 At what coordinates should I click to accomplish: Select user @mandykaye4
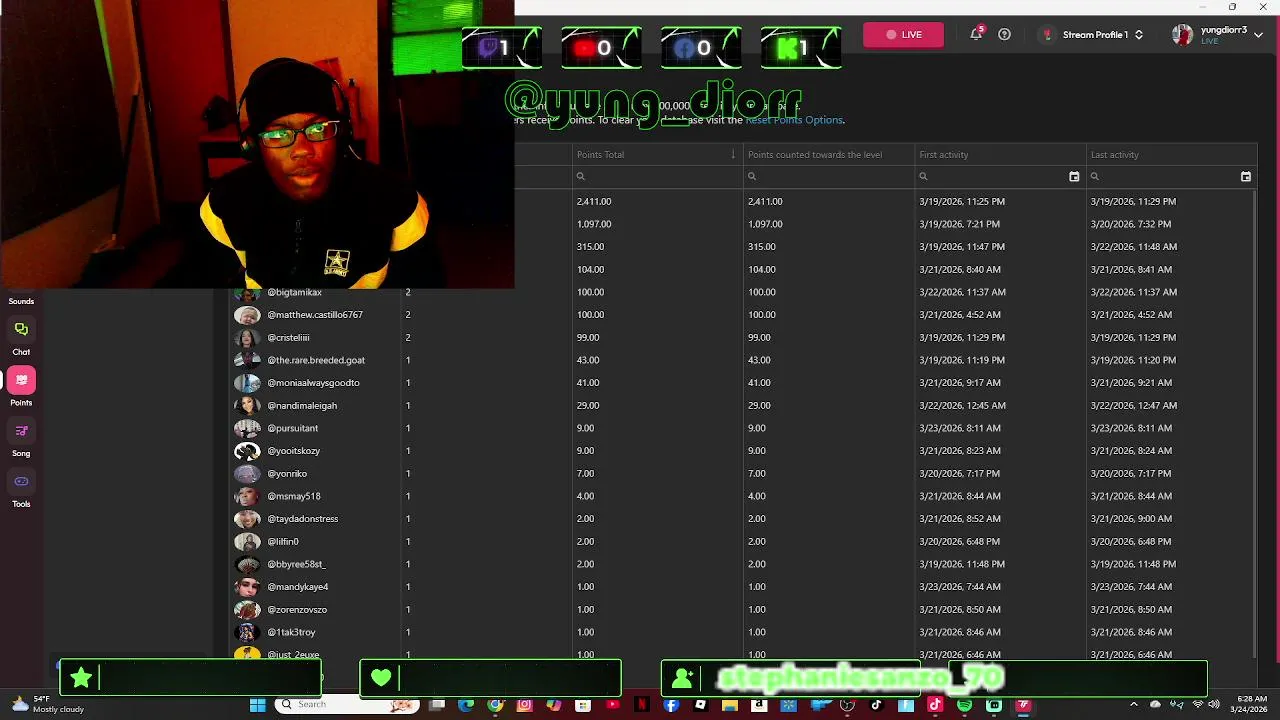pos(298,587)
